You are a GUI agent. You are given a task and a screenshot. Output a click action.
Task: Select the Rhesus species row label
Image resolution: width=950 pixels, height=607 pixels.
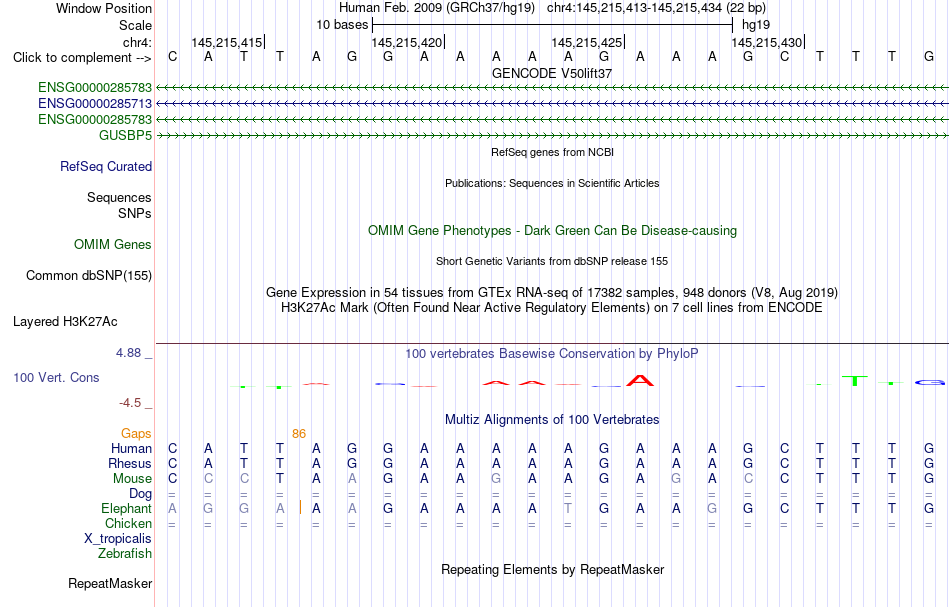130,464
